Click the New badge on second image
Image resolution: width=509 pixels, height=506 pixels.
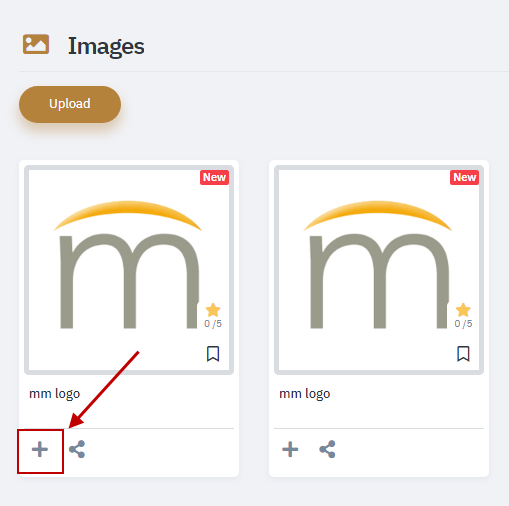coord(464,177)
